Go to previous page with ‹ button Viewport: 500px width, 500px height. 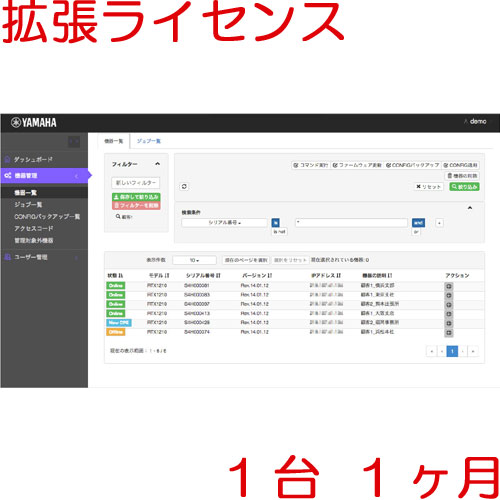pos(442,351)
